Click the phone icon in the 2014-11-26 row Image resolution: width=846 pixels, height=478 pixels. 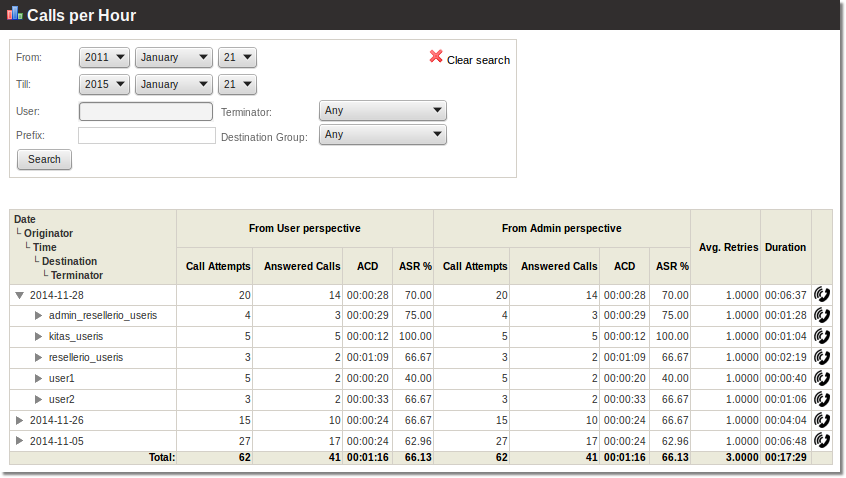[822, 420]
